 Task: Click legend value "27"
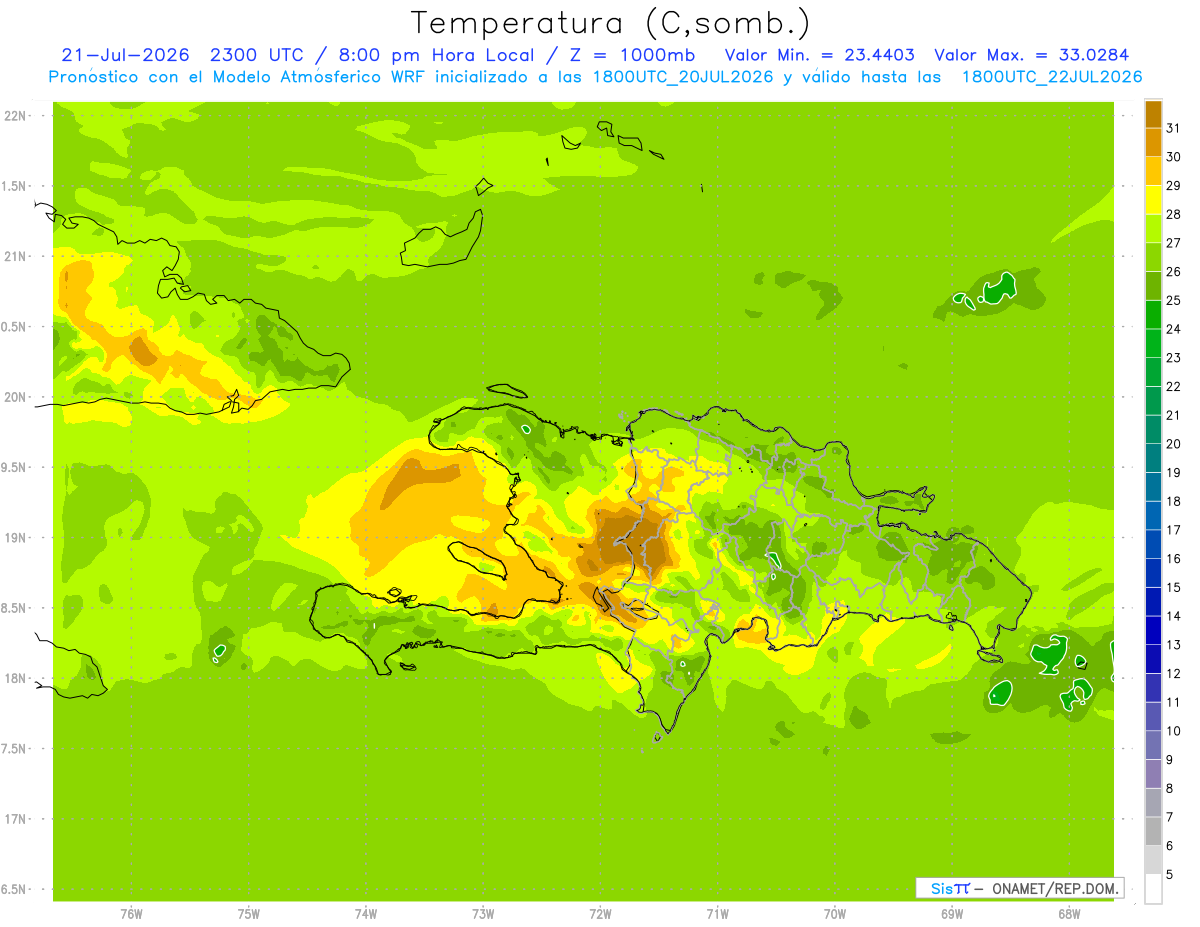tap(1174, 243)
